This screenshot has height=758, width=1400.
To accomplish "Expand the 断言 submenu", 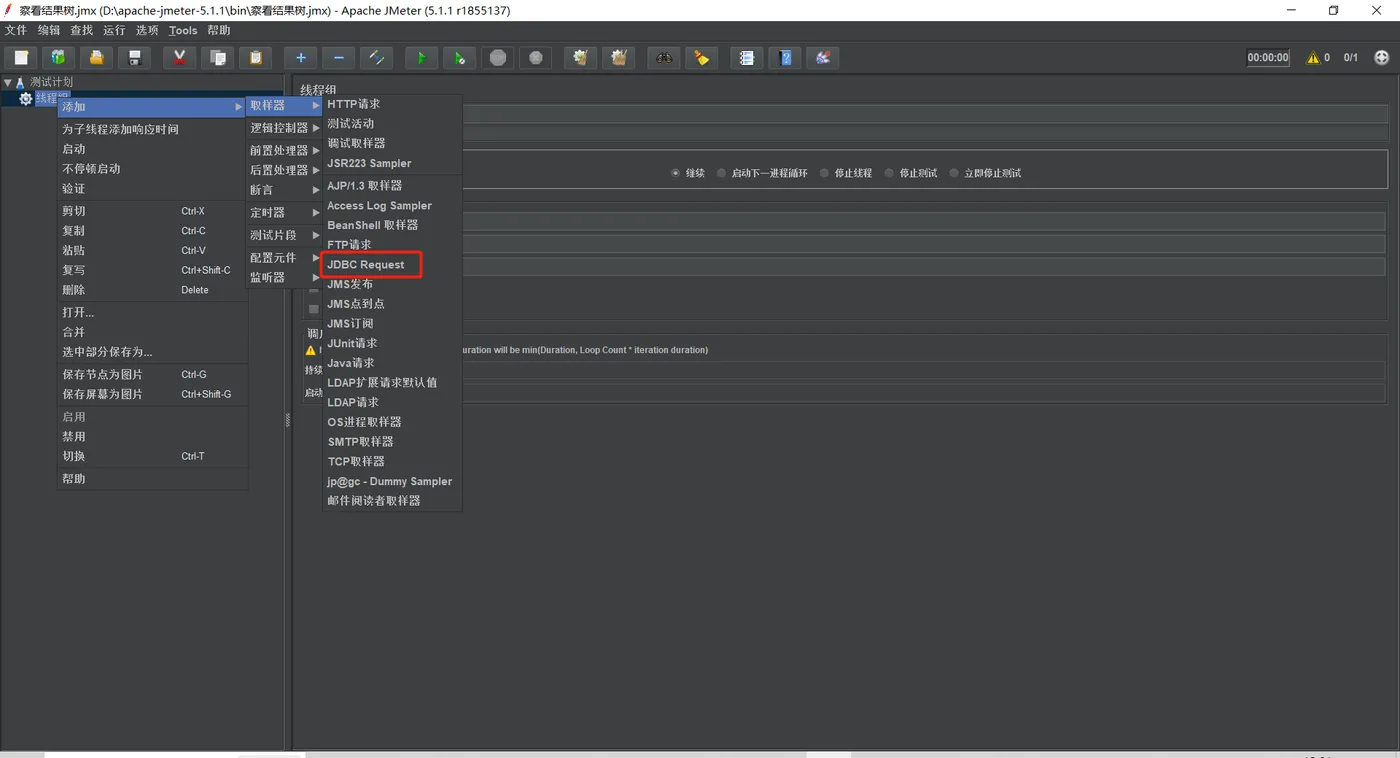I will [284, 190].
